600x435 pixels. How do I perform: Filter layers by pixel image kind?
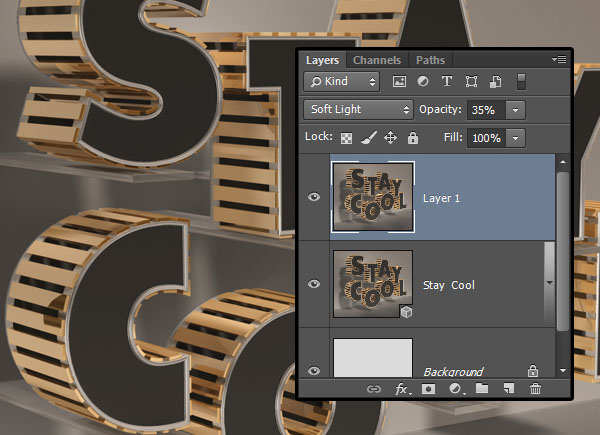399,81
